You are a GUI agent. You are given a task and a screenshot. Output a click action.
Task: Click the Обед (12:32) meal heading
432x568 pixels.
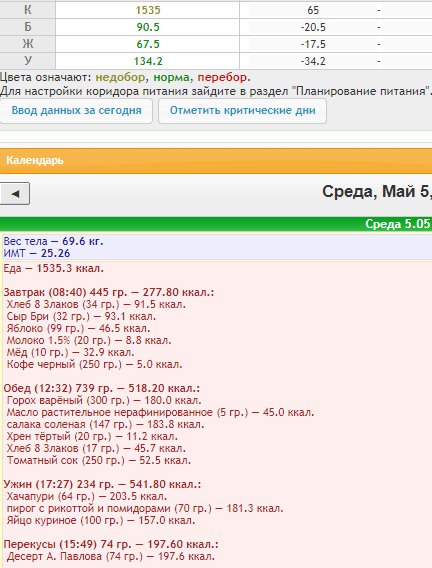(x=102, y=388)
